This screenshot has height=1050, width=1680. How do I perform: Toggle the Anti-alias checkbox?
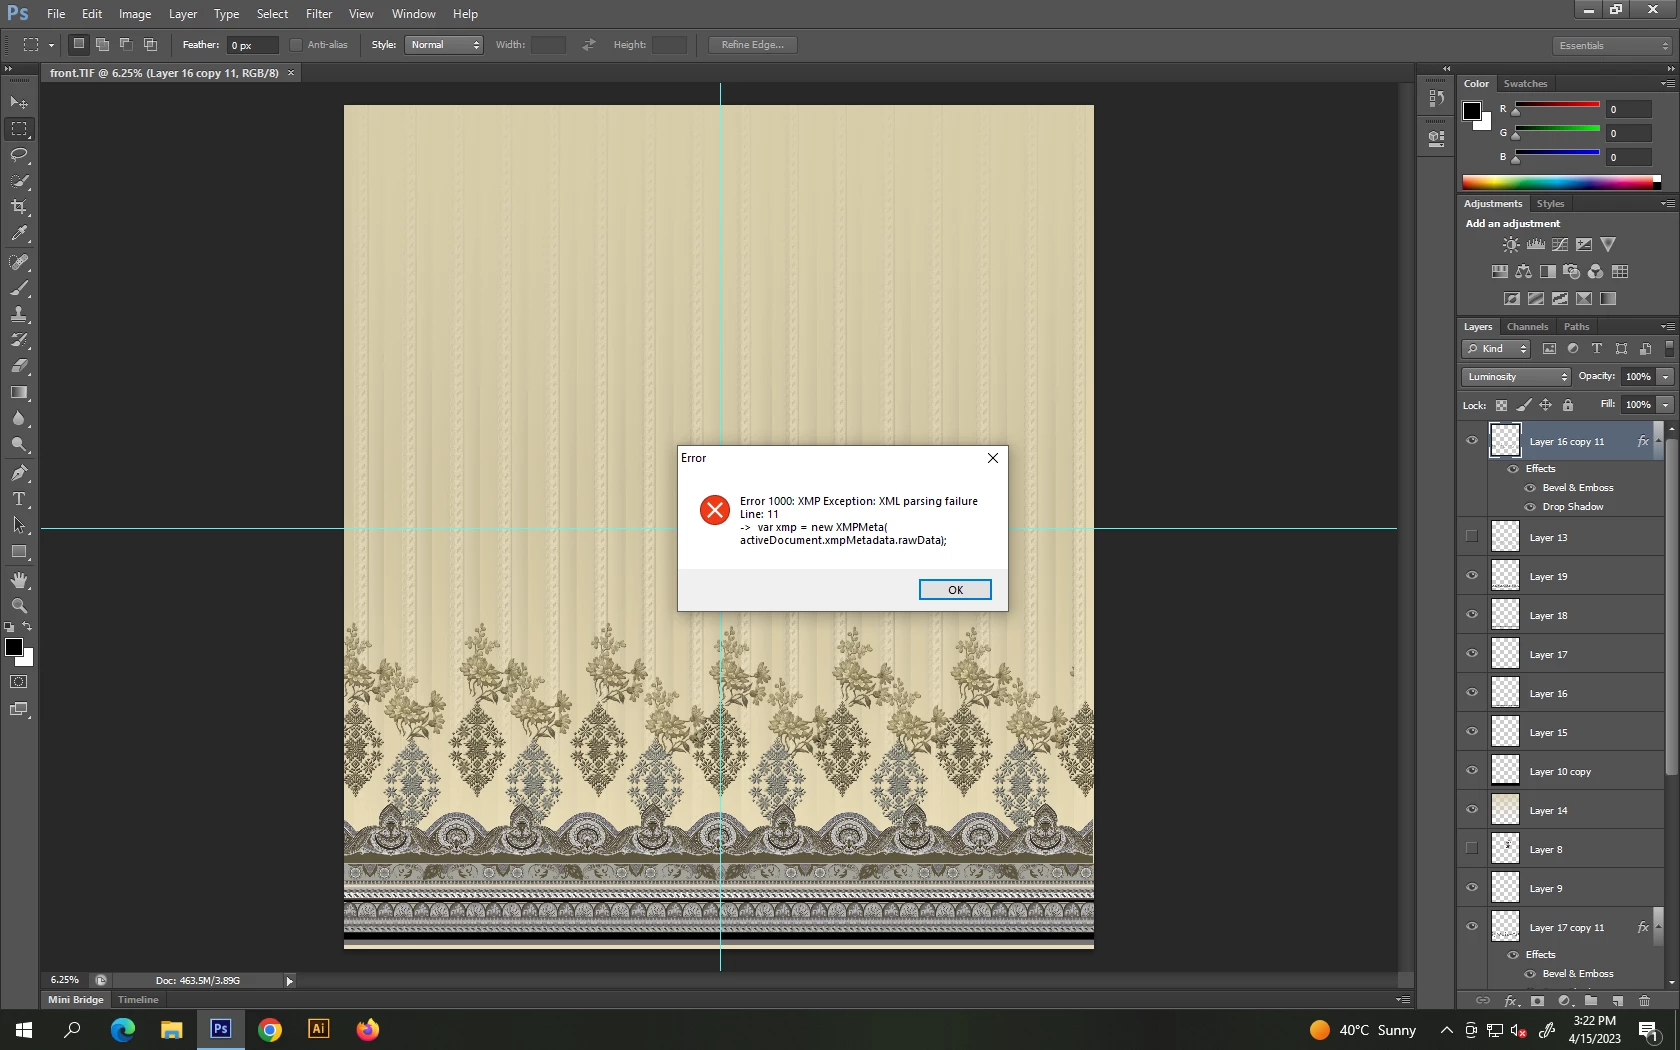tap(296, 45)
